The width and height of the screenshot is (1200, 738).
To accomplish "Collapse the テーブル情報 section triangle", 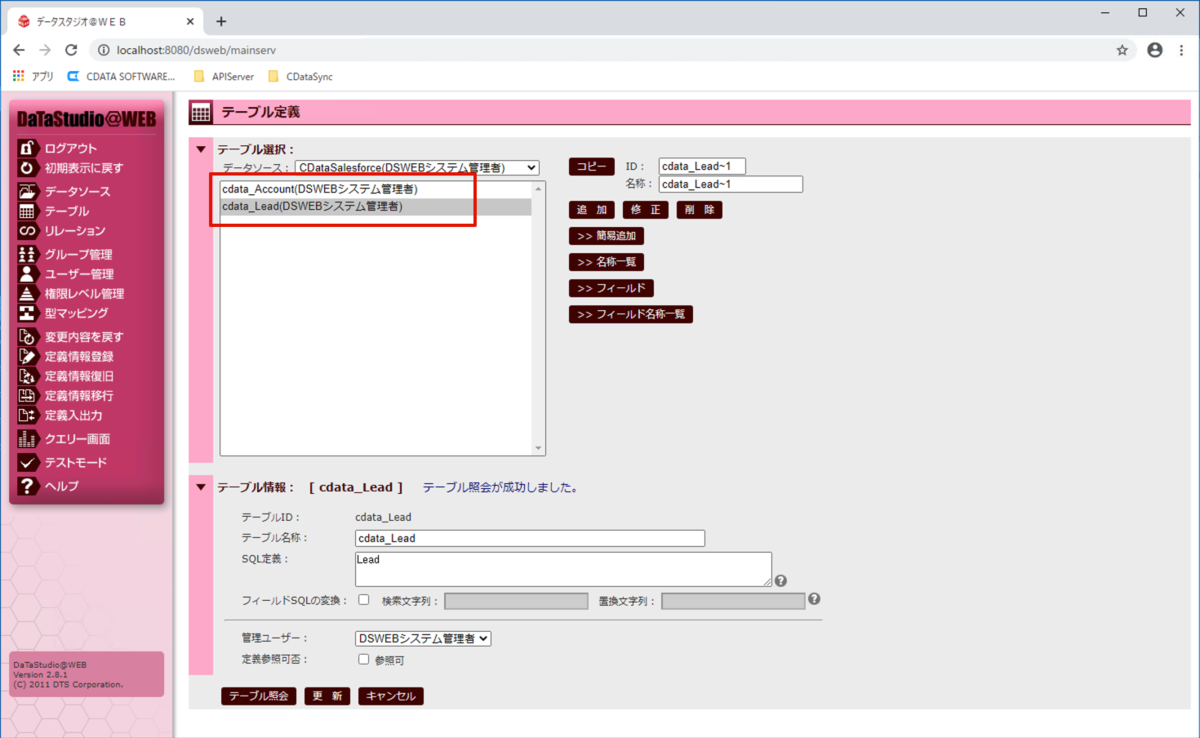I will coord(201,487).
